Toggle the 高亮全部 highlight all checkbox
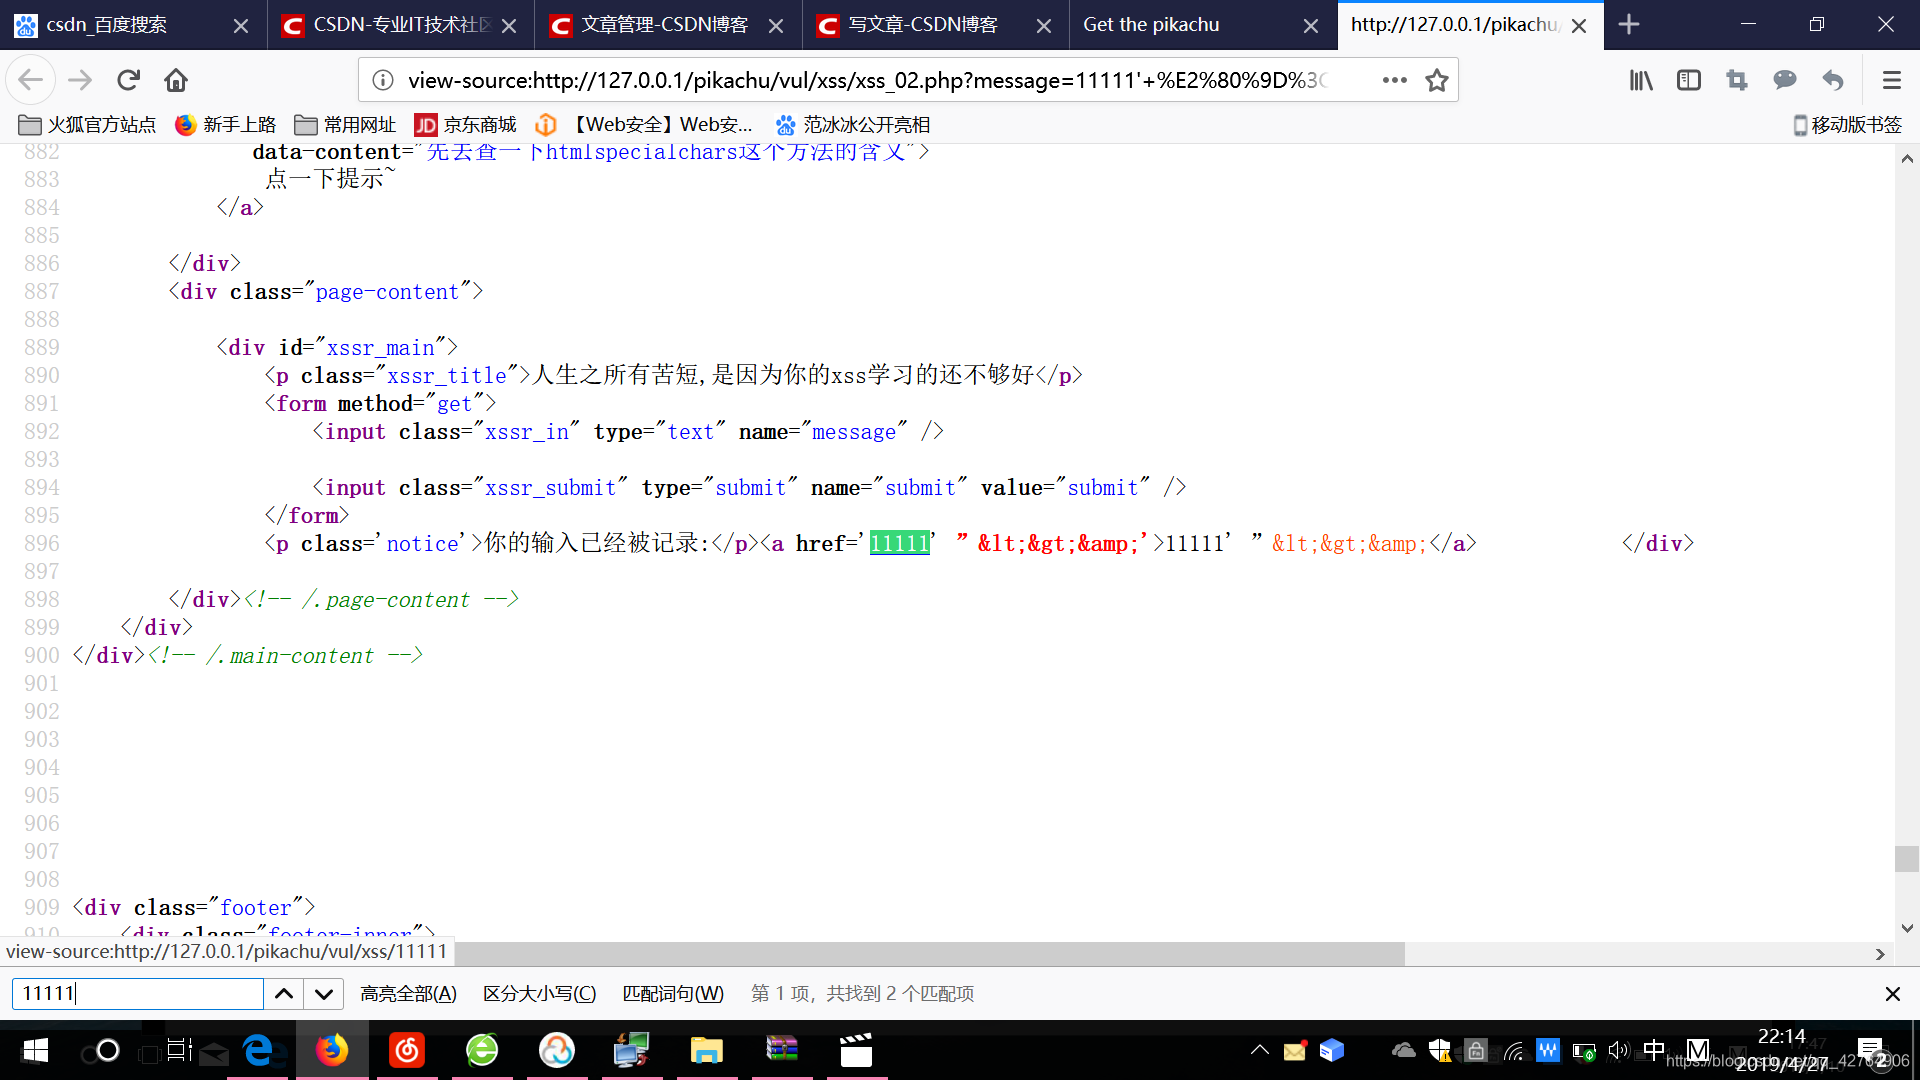Screen dimensions: 1920x1080 [x=409, y=993]
